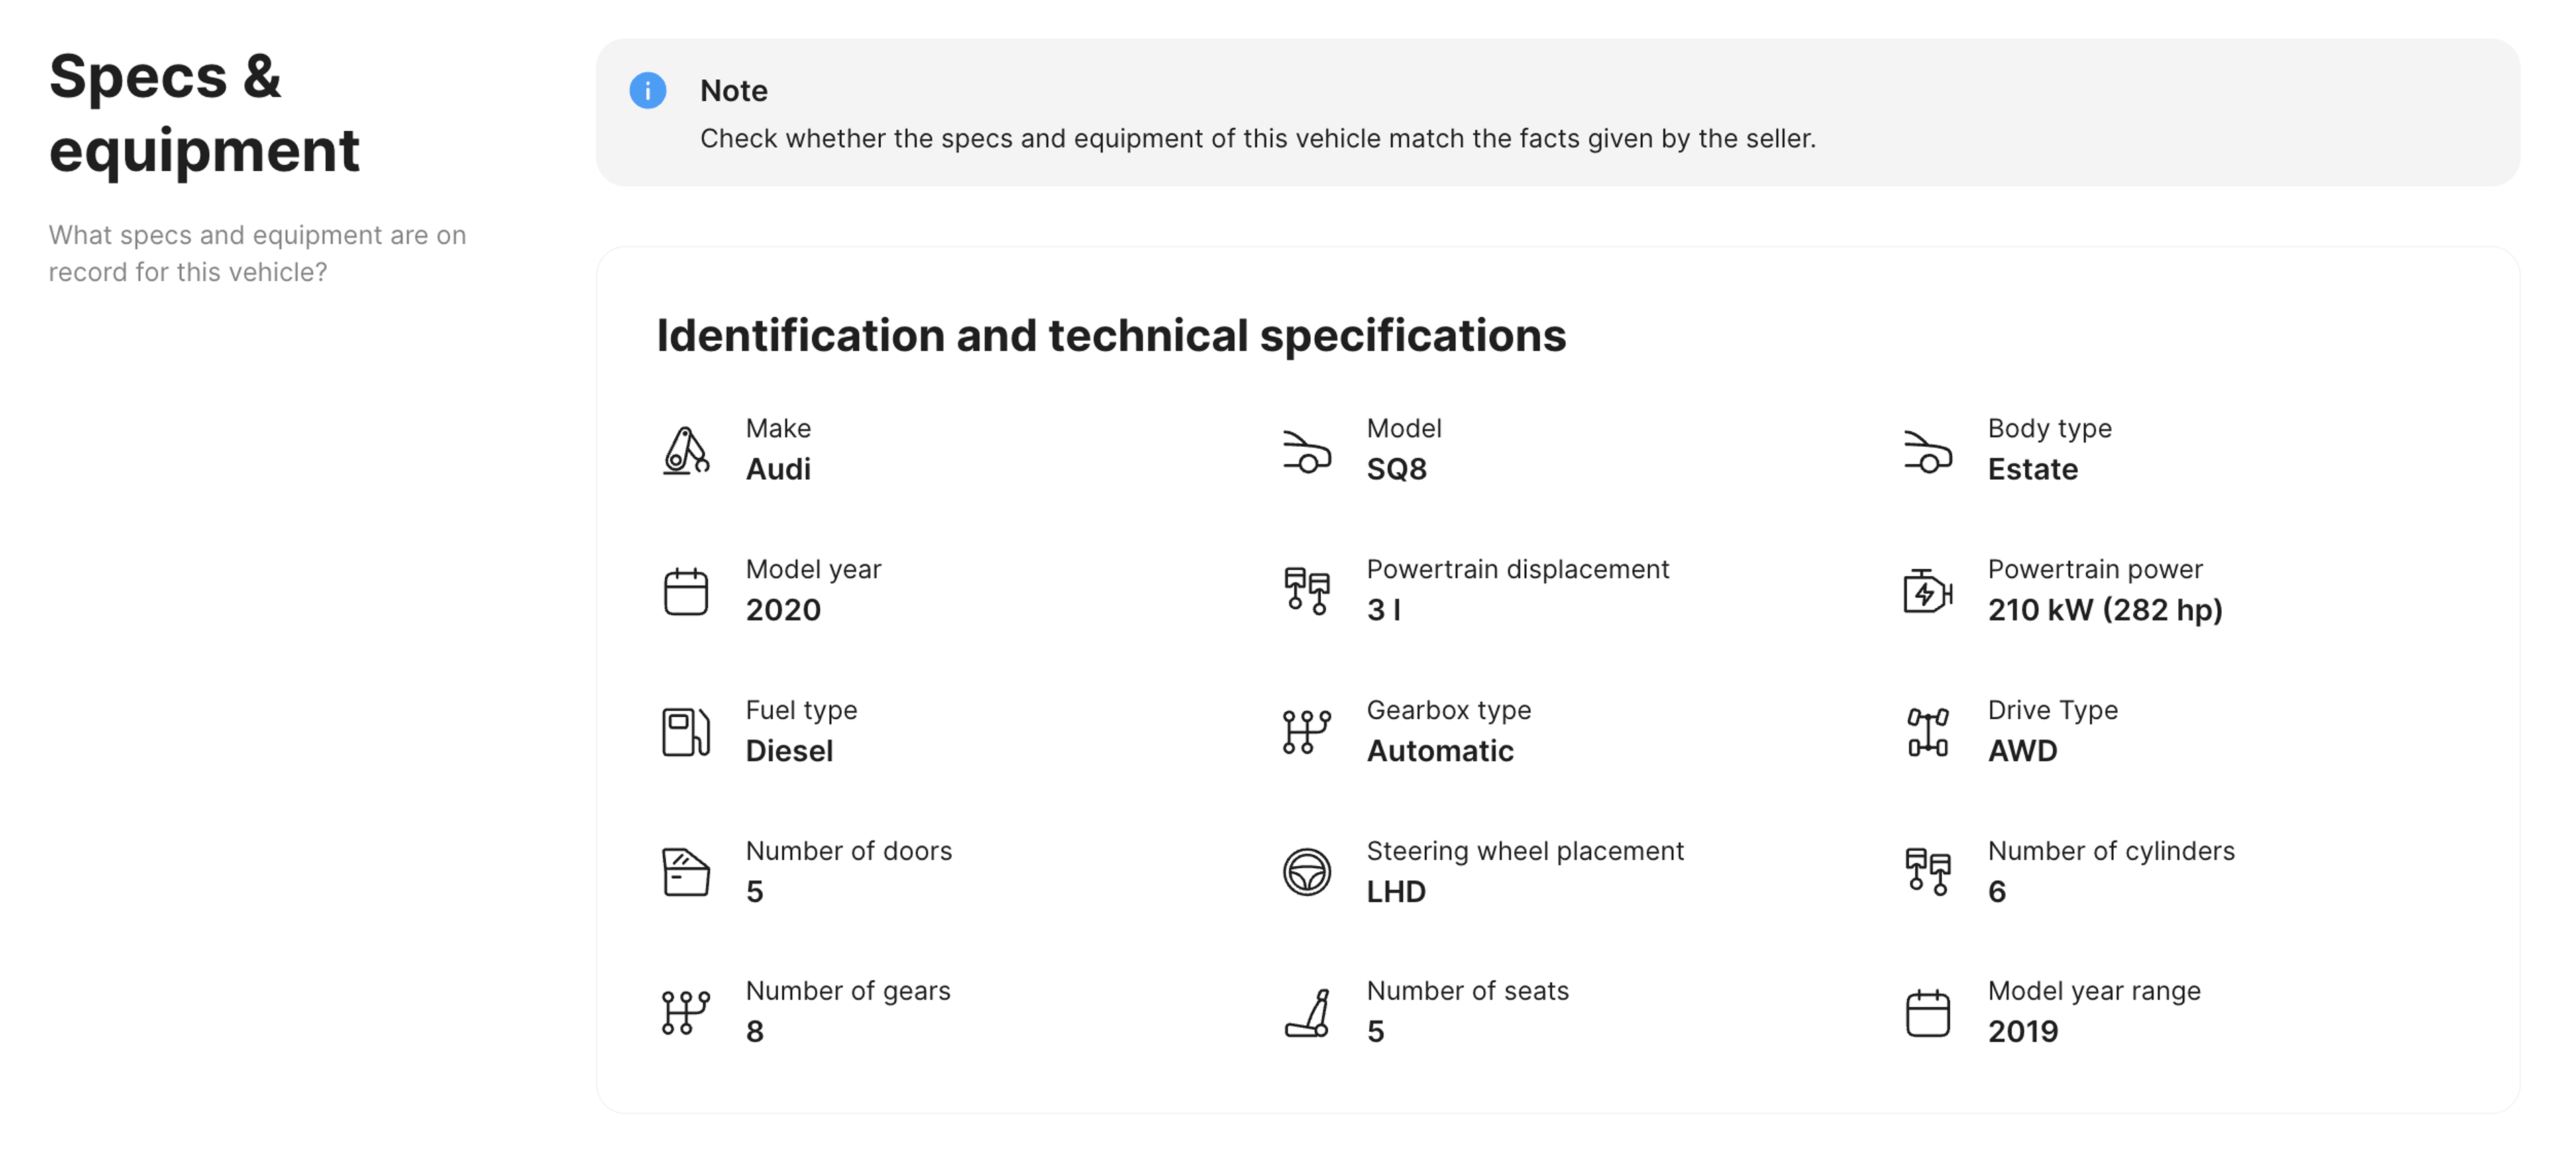Click the calendar icon for Model year
The height and width of the screenshot is (1164, 2576).
point(686,591)
